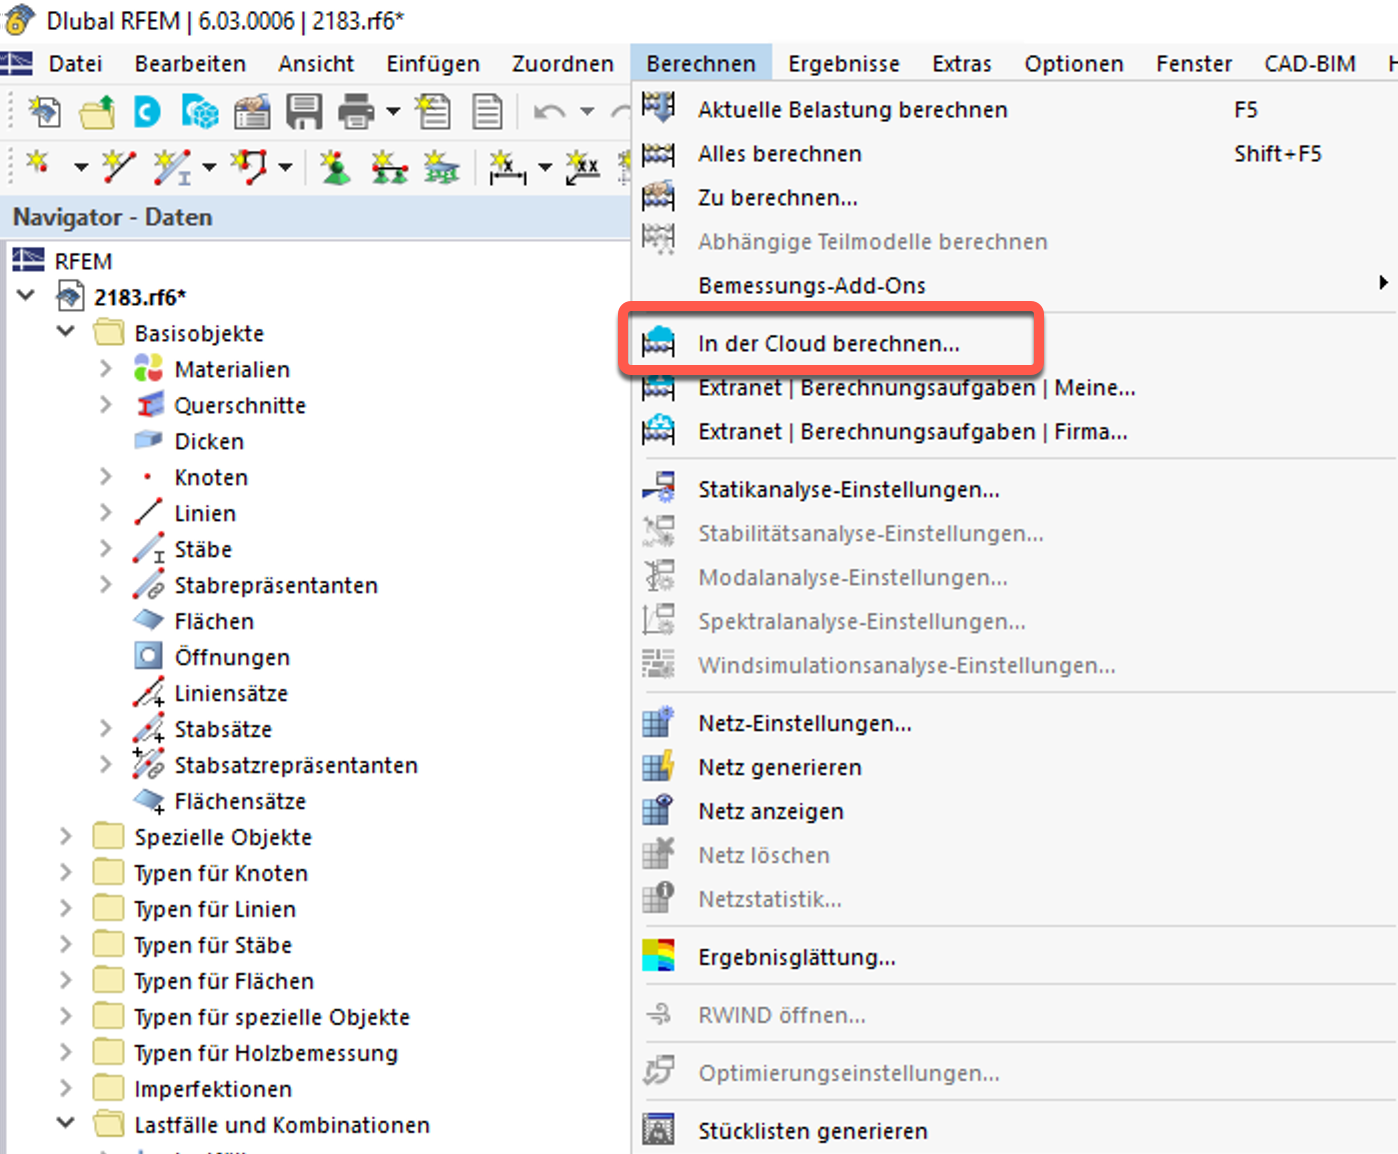Select Zu berechnen... menu entry
Screen dimensions: 1398x1154
click(1015, 197)
